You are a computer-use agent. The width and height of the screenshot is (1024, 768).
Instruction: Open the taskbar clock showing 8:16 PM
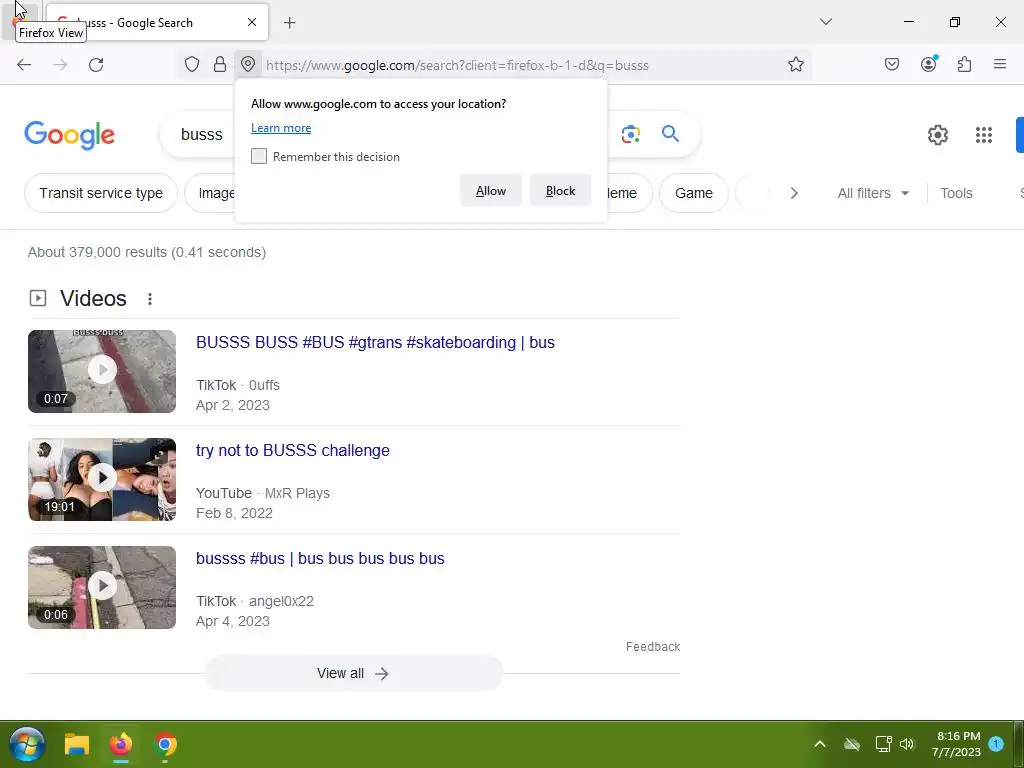[957, 744]
